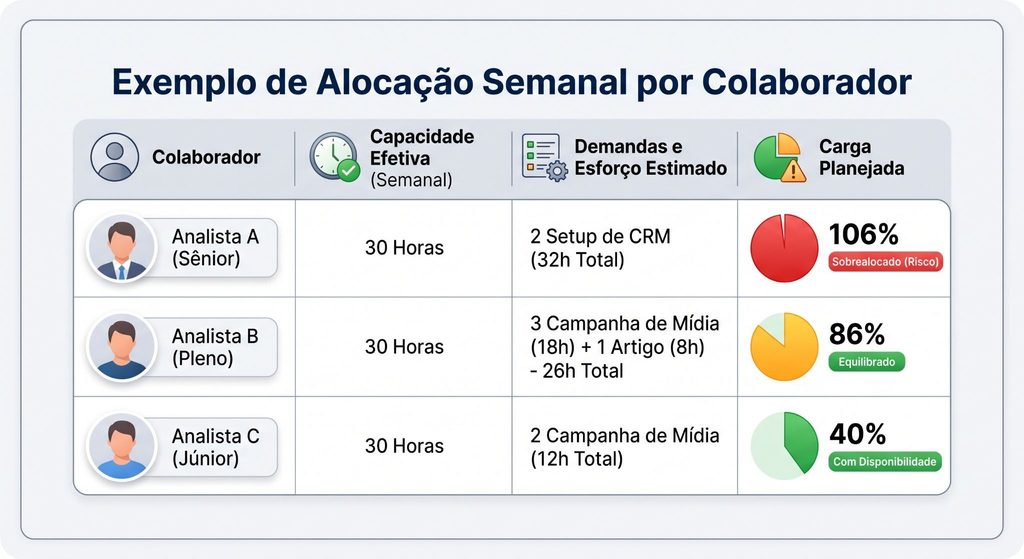Select the Capacidade Efetiva column header
Viewport: 1024px width, 559px height.
(404, 158)
